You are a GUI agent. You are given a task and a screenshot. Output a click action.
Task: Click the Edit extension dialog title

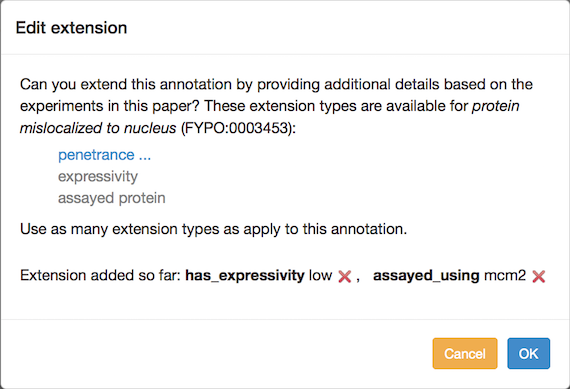click(71, 28)
